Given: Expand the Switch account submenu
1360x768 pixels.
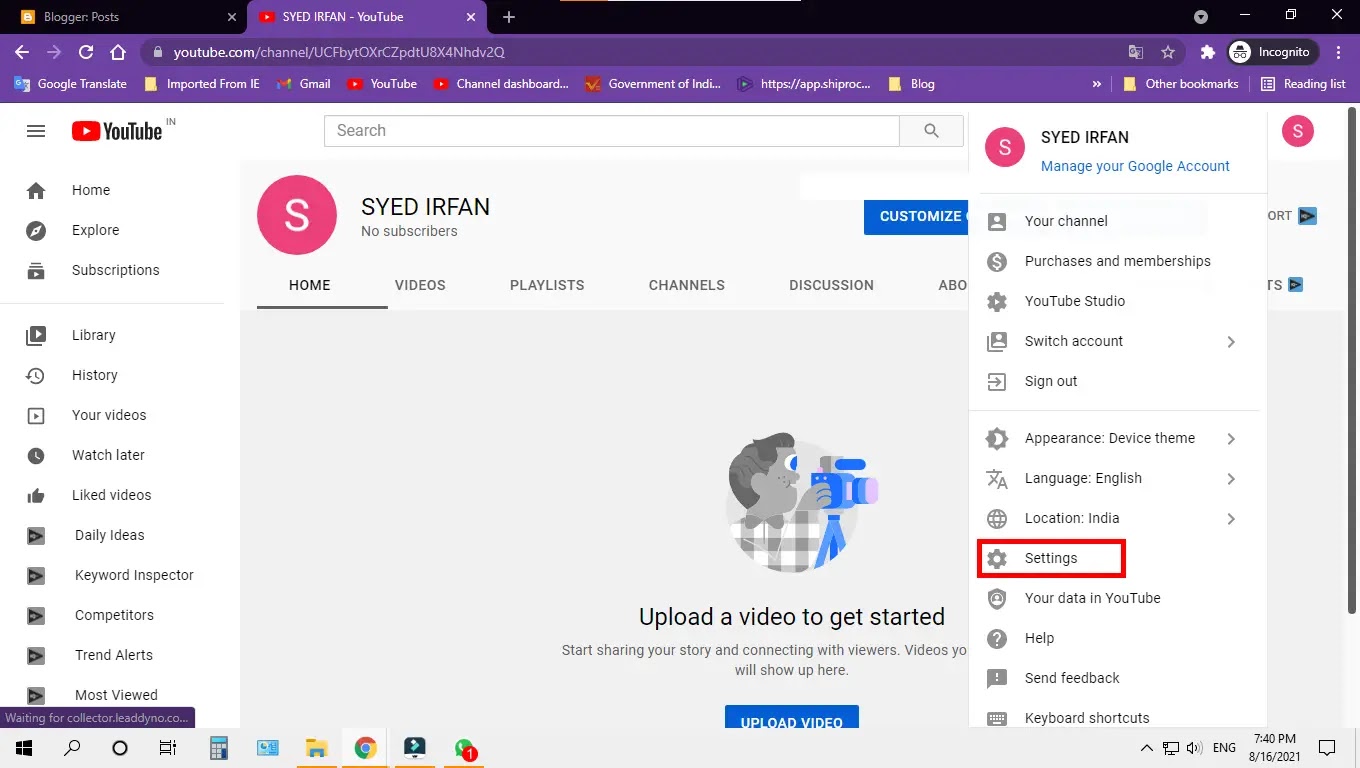Looking at the screenshot, I should (1231, 342).
